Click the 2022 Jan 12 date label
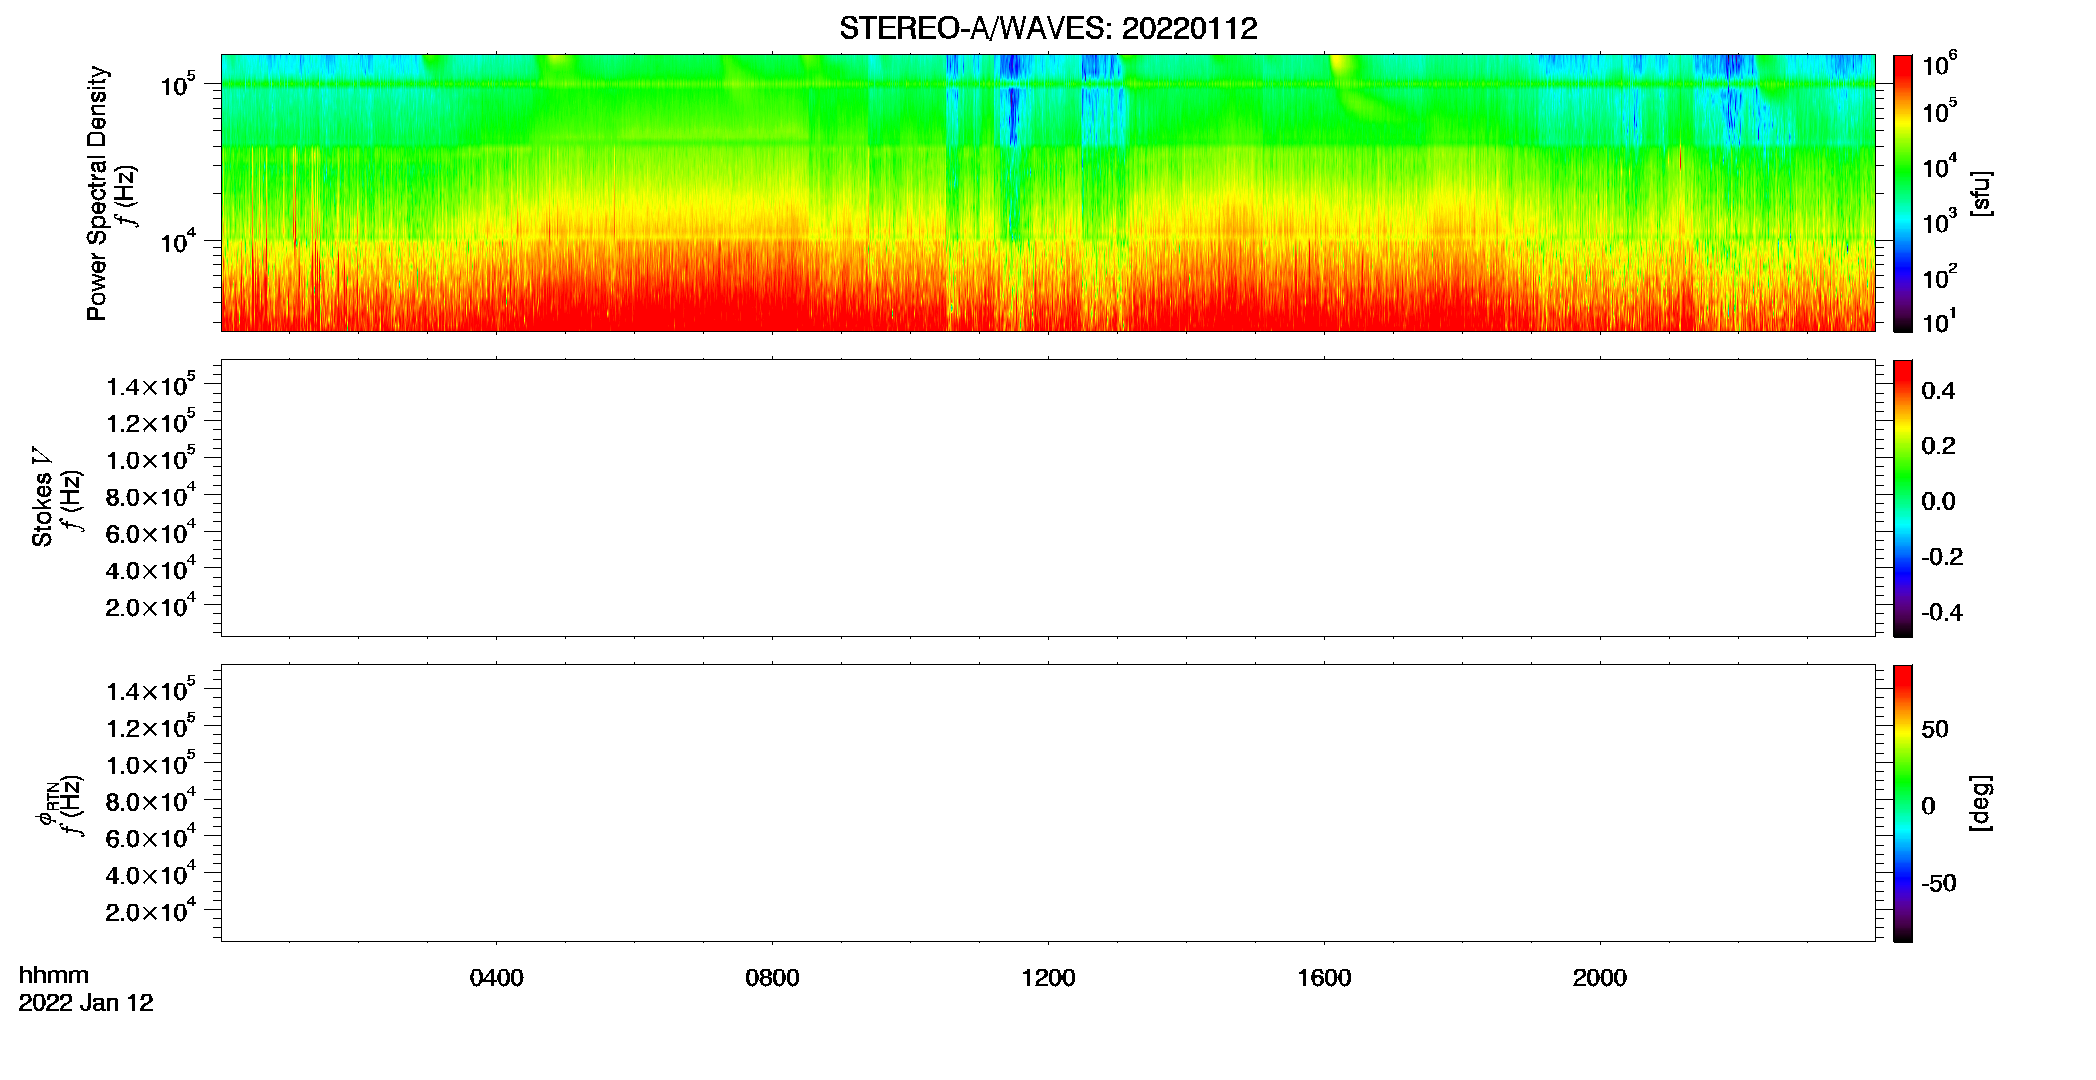Image resolution: width=2096 pixels, height=1080 pixels. click(86, 1003)
